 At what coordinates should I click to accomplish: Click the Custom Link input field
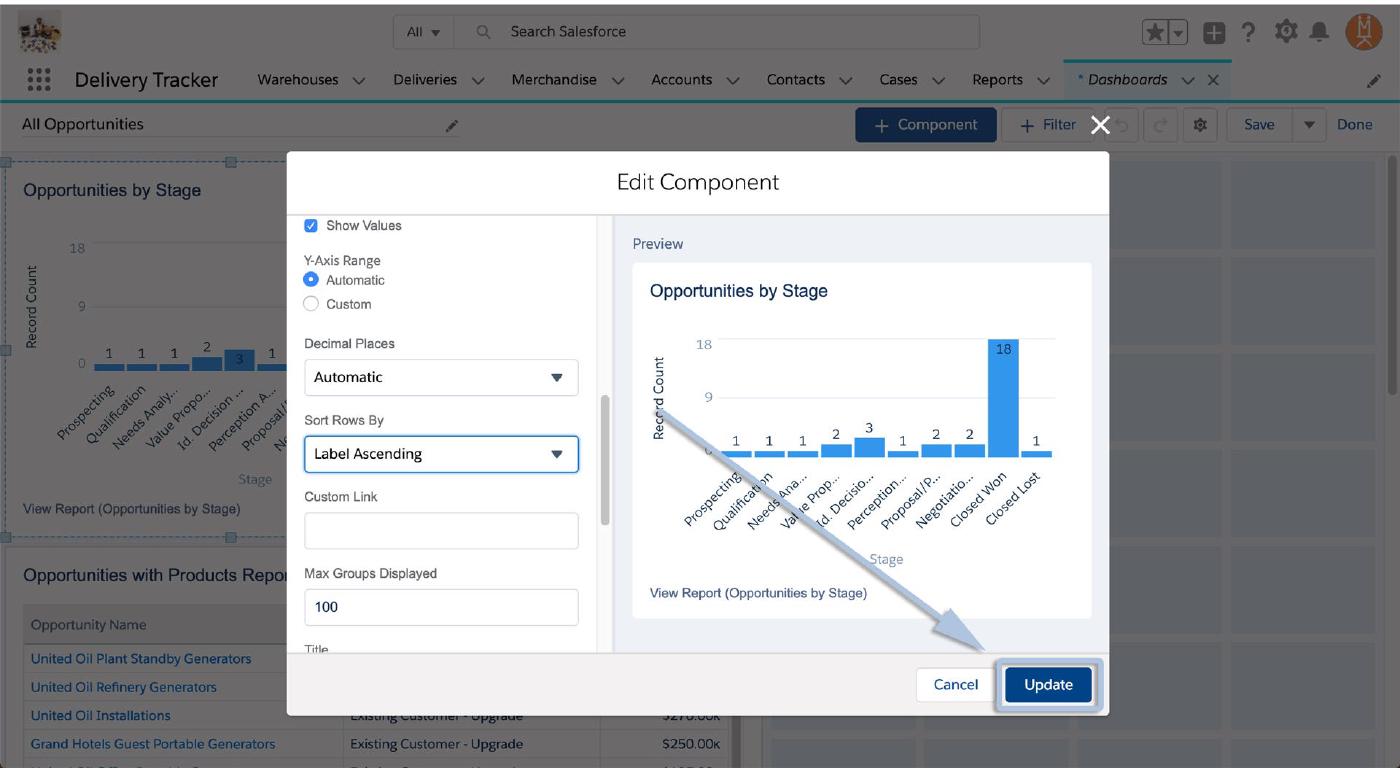point(441,531)
